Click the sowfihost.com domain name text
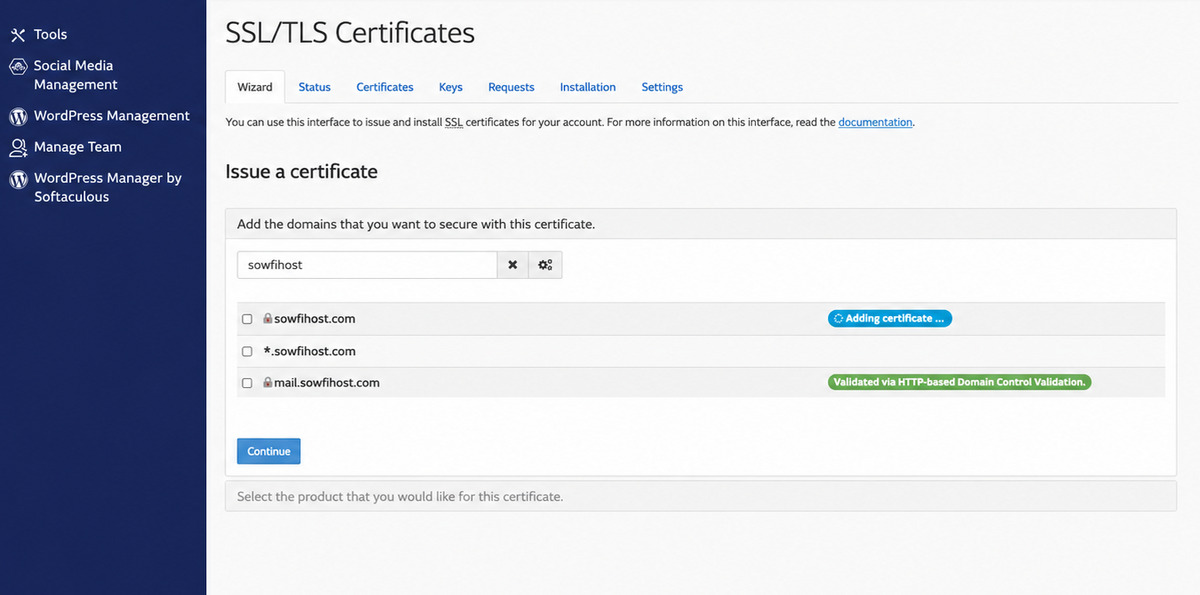 coord(314,319)
